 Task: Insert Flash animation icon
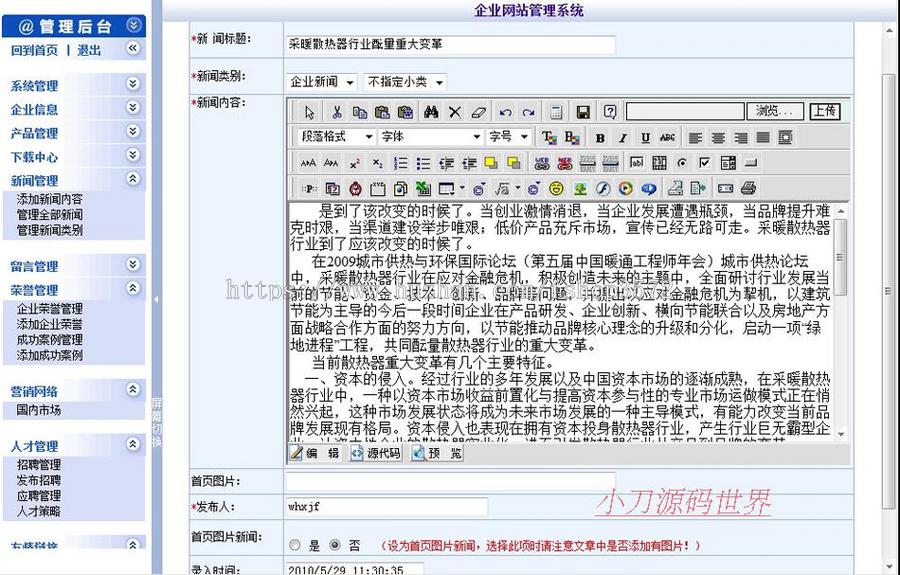[603, 188]
